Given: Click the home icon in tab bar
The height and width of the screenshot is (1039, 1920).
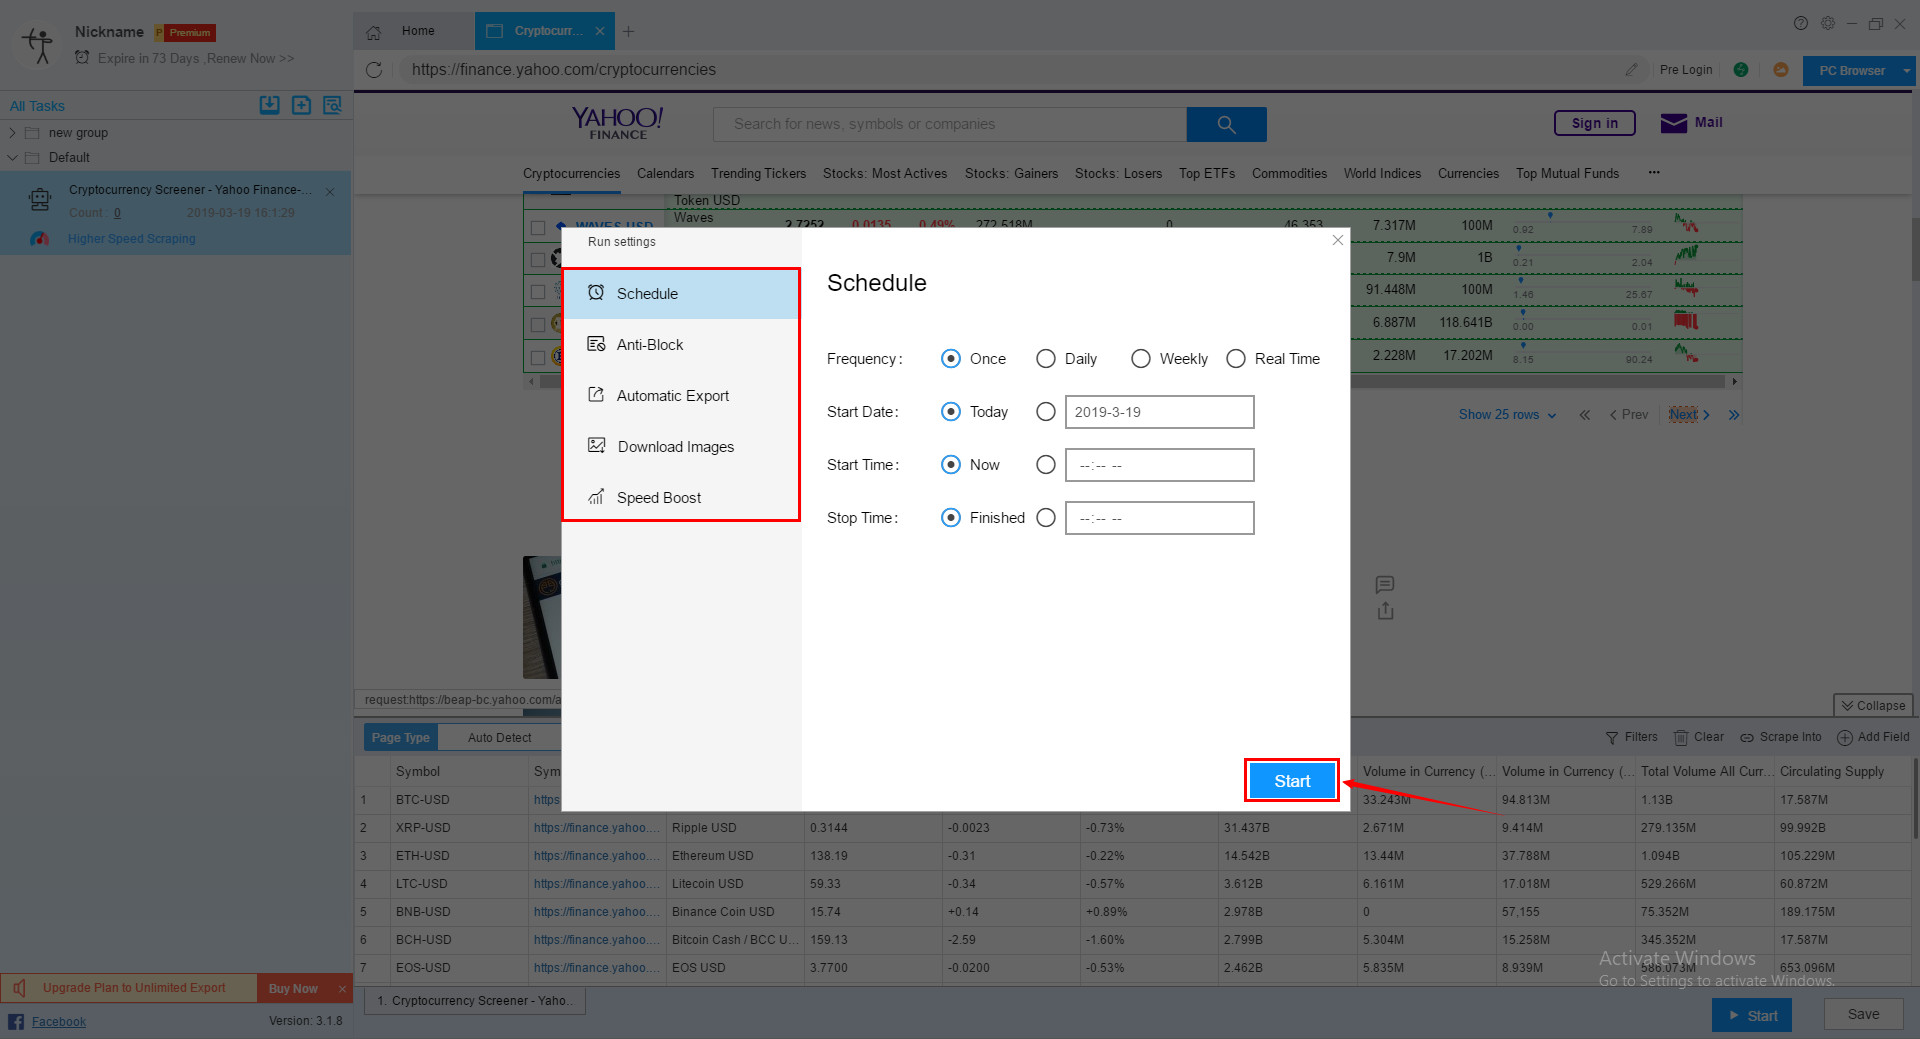Looking at the screenshot, I should 374,32.
